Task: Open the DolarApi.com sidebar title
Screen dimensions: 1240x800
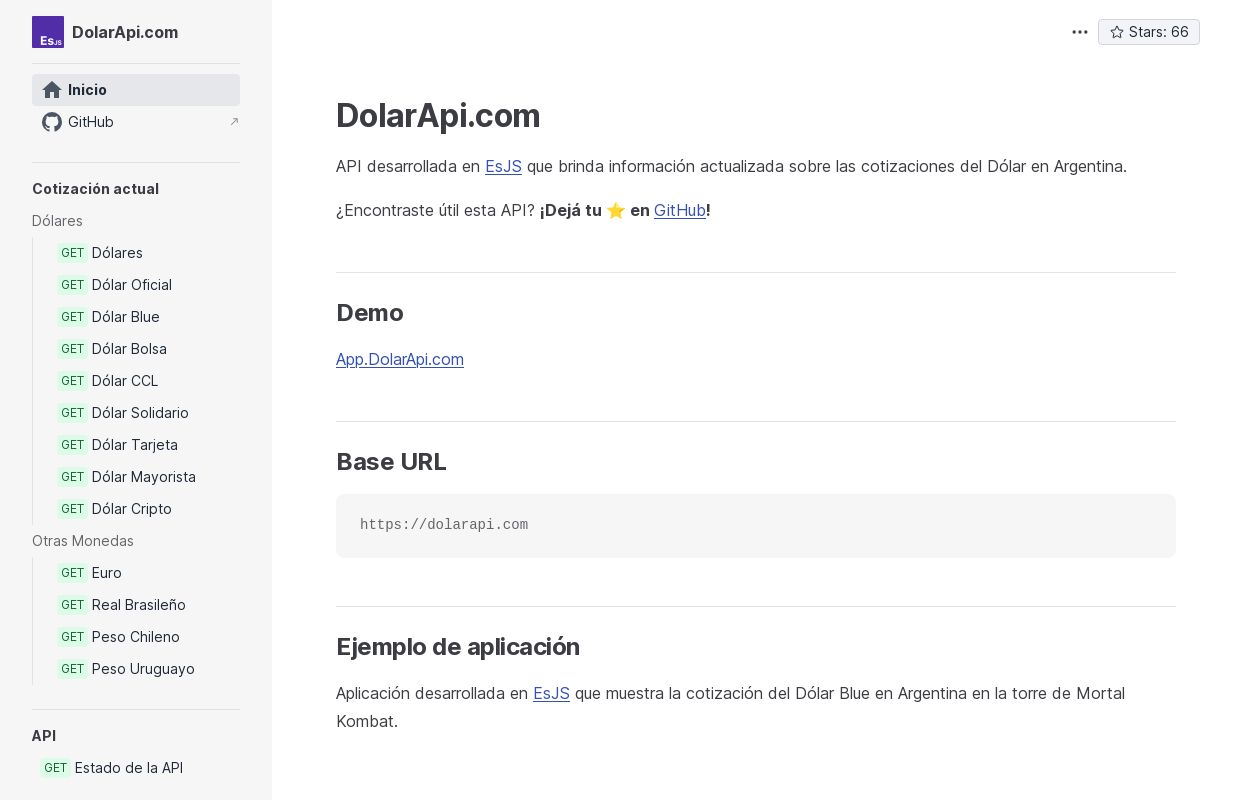Action: [125, 32]
